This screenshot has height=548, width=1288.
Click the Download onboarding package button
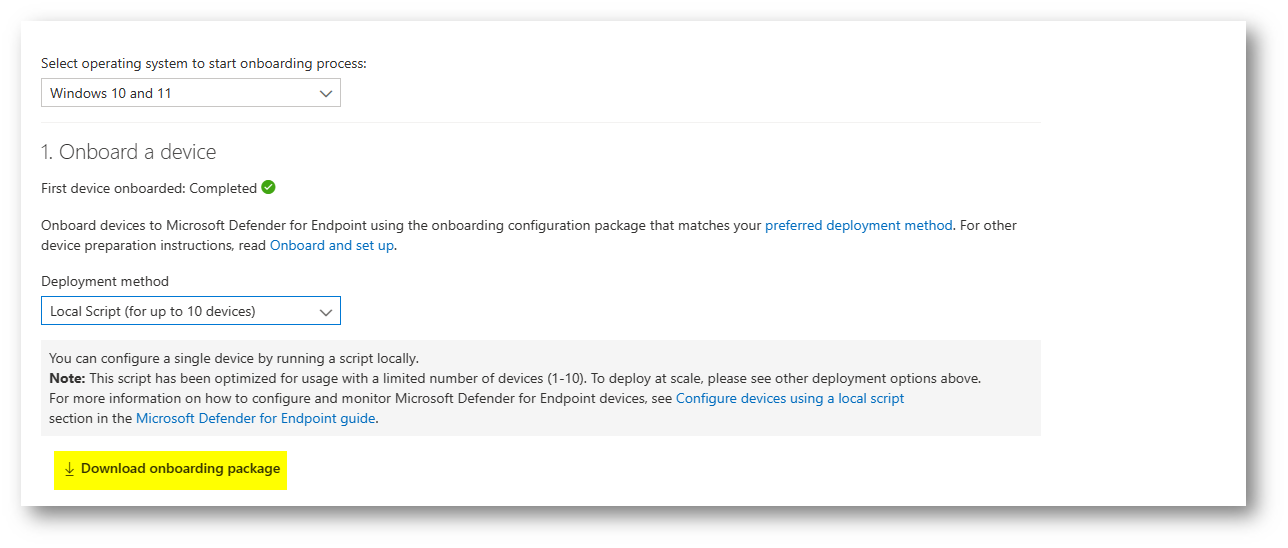(x=171, y=469)
